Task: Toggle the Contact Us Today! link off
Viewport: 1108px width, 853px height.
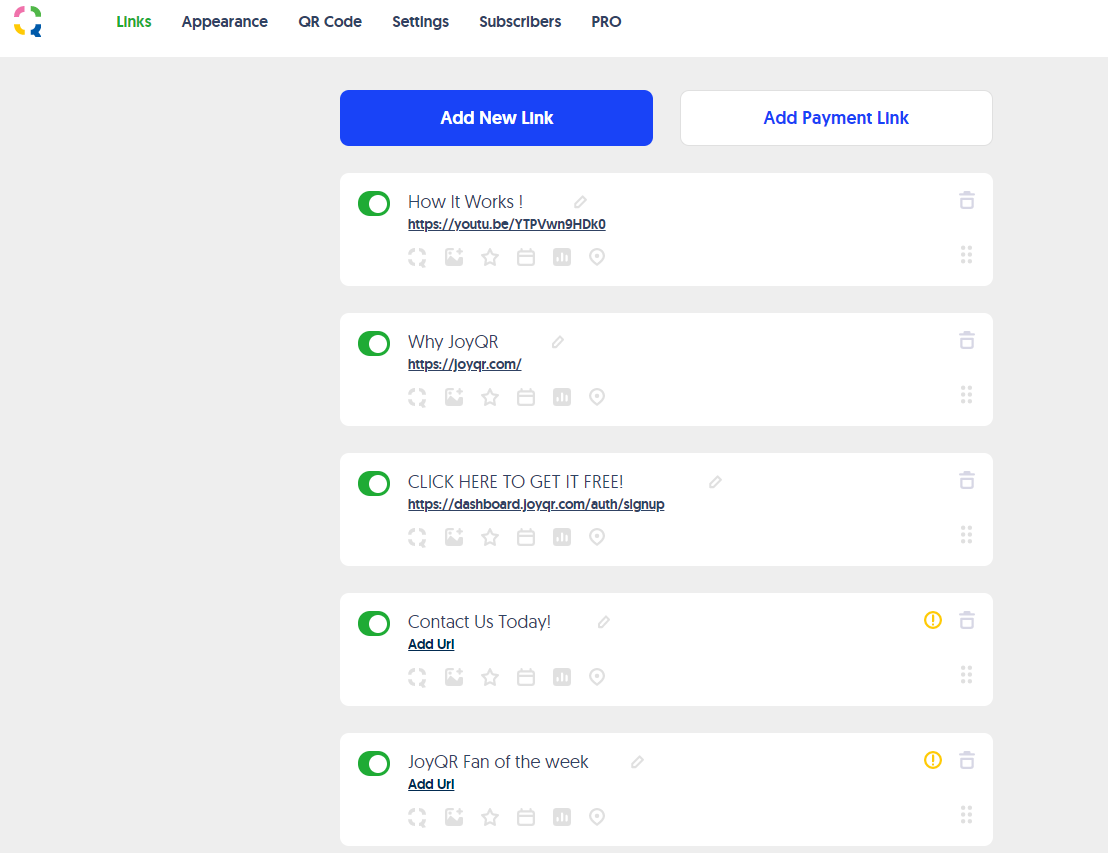Action: (374, 623)
